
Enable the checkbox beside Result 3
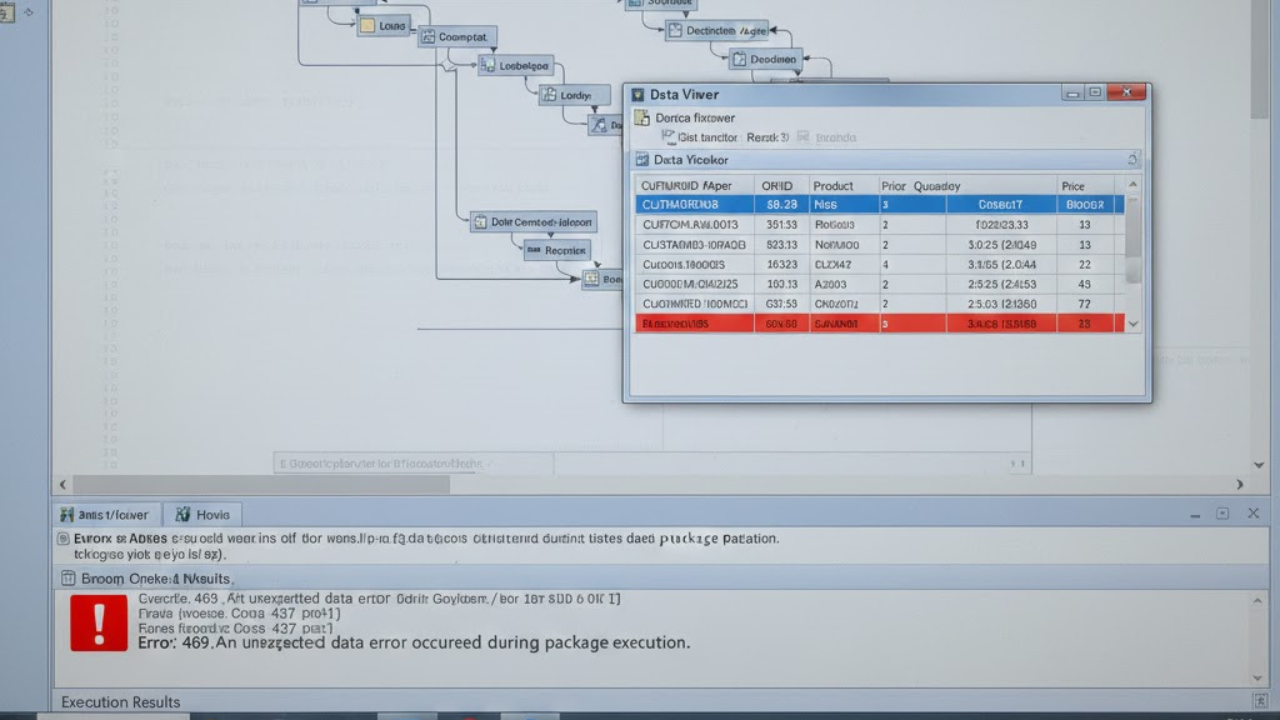(802, 137)
